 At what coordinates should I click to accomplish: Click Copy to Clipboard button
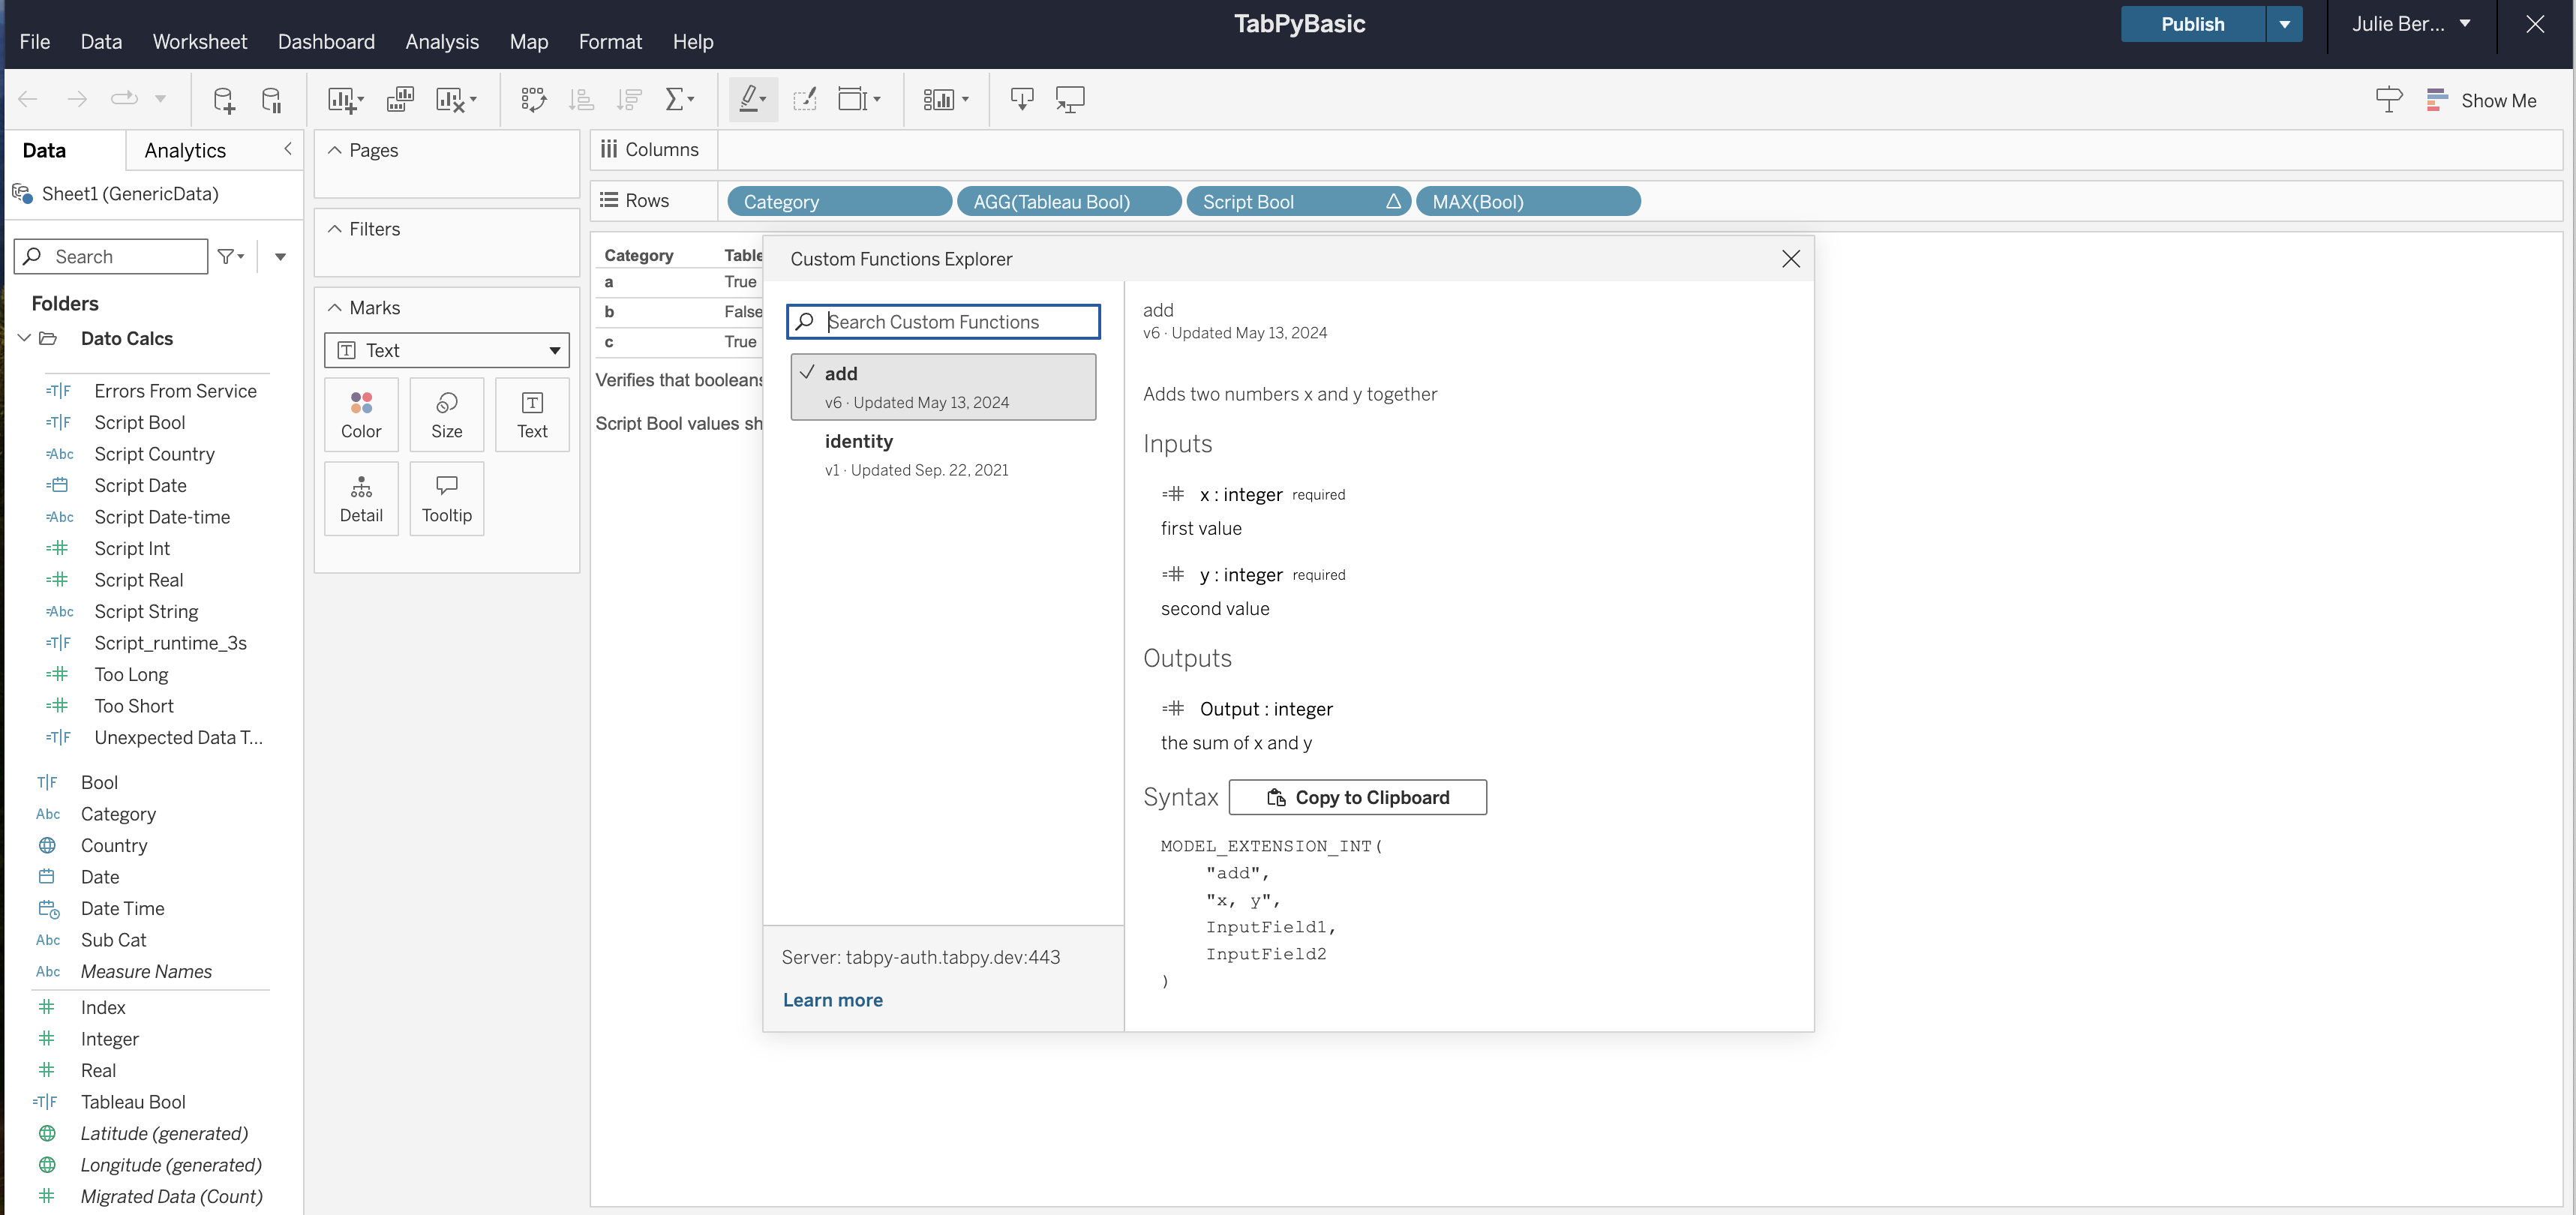[x=1357, y=796]
